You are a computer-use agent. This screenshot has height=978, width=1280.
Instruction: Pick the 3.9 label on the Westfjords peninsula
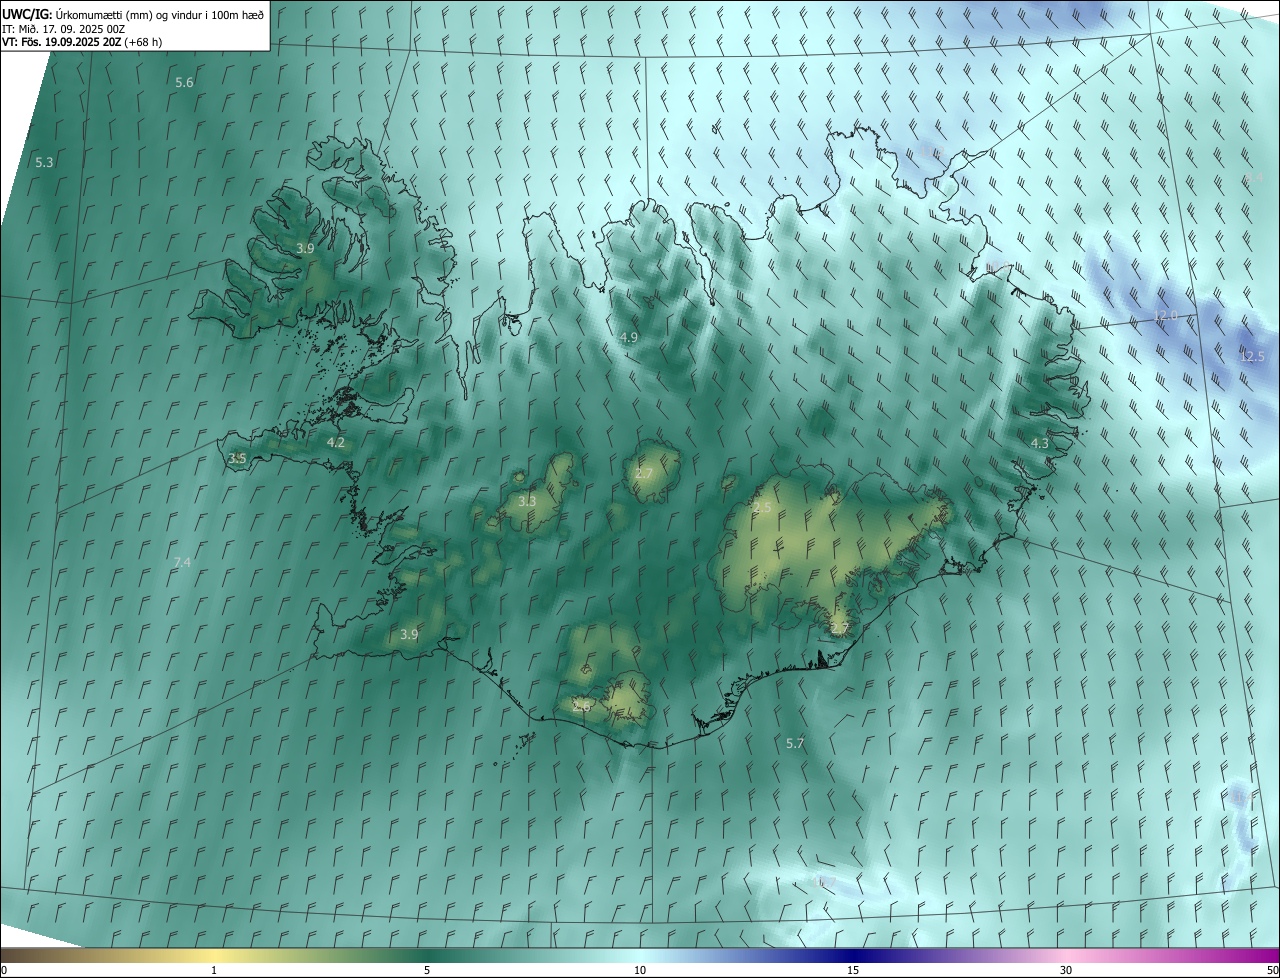tap(306, 248)
